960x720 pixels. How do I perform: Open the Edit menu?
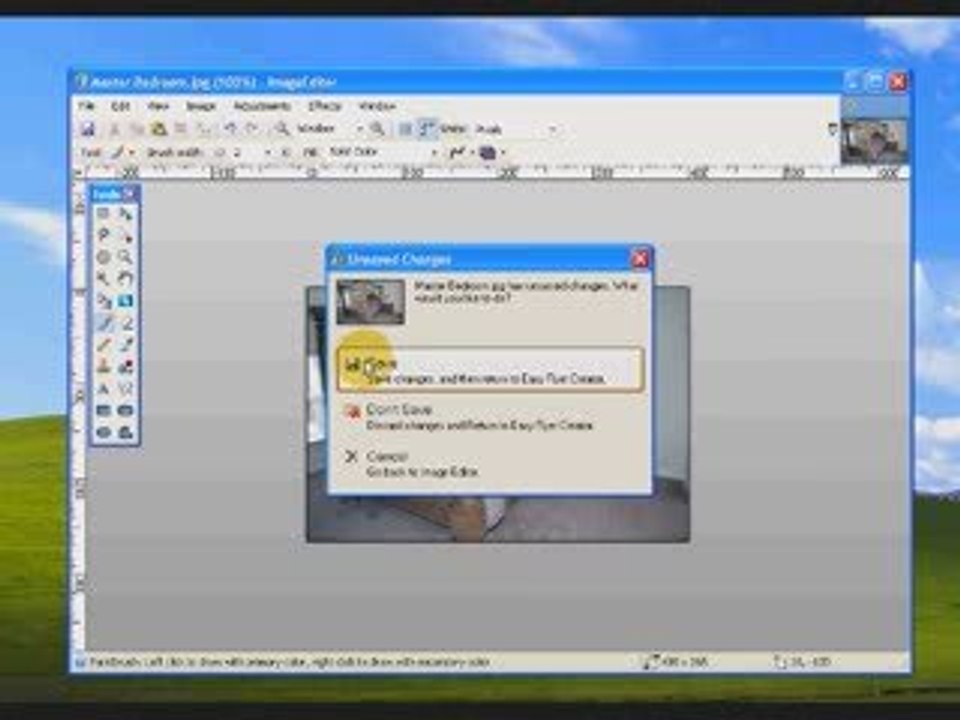click(120, 106)
